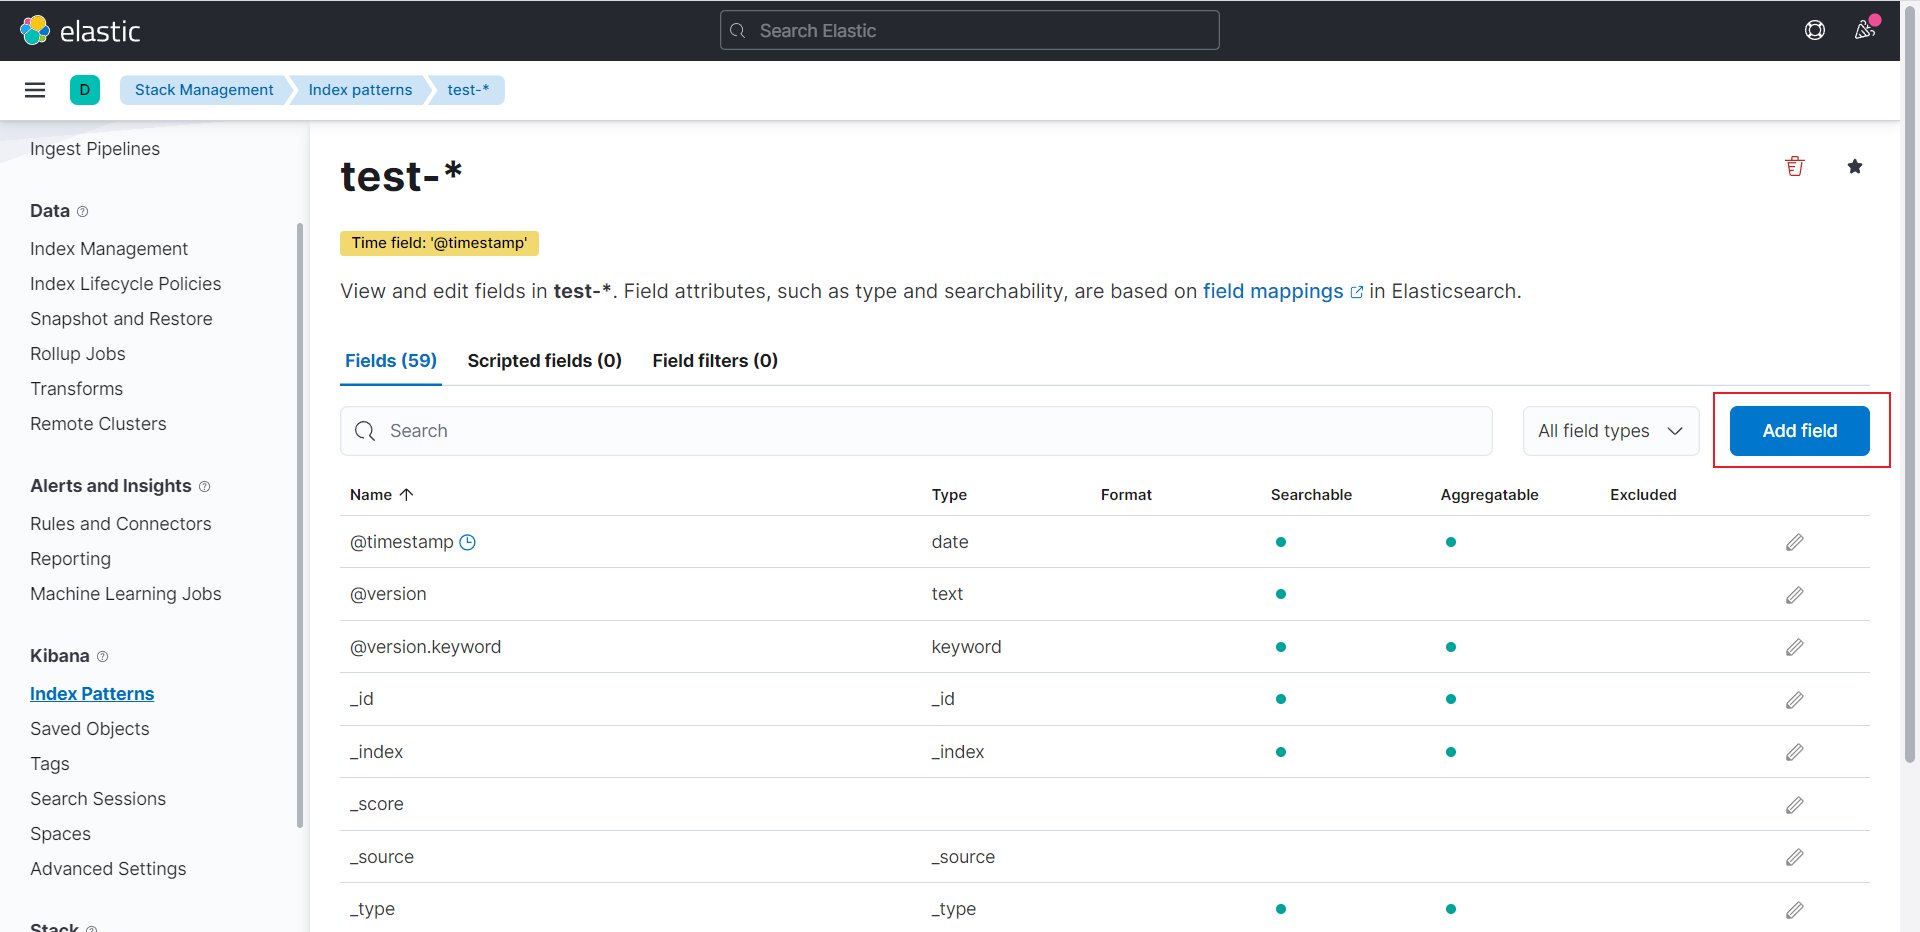
Task: Click the Aggregatable column header
Action: [x=1489, y=494]
